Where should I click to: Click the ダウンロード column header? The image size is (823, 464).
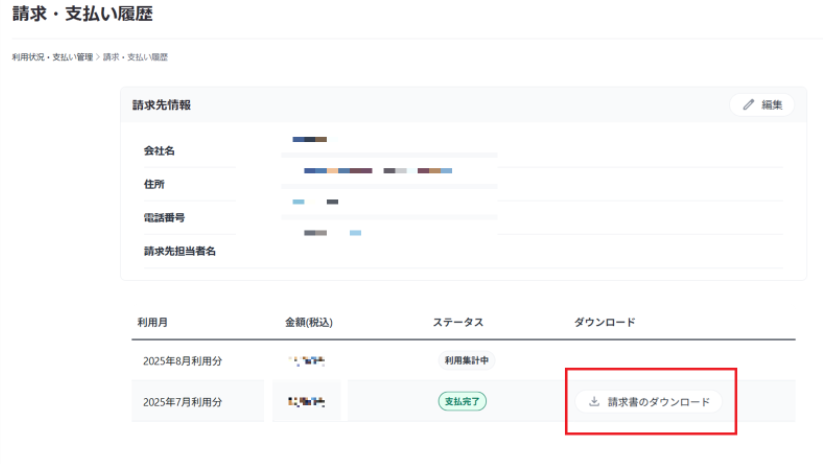pyautogui.click(x=604, y=322)
